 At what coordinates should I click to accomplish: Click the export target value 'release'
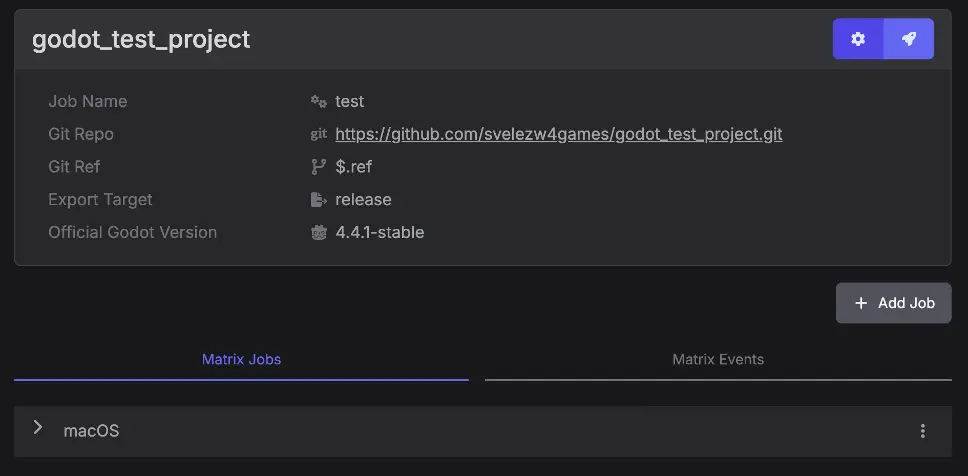coord(363,199)
